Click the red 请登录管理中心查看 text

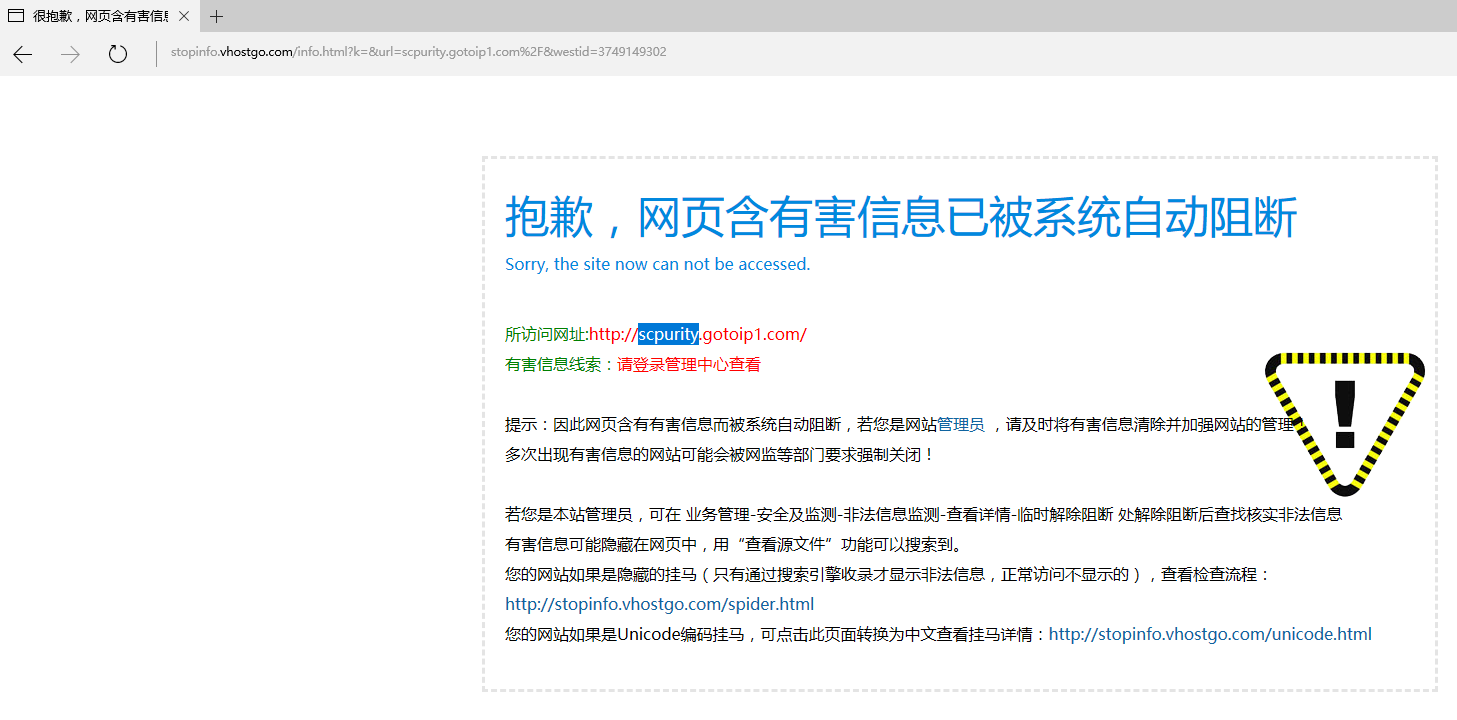688,365
